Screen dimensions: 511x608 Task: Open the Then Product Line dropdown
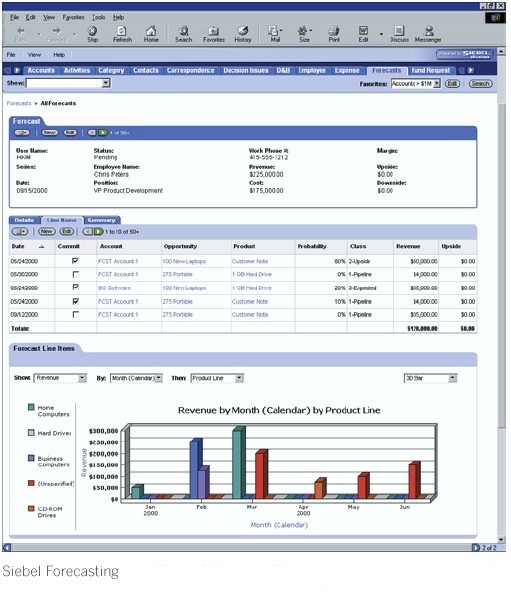pos(239,378)
